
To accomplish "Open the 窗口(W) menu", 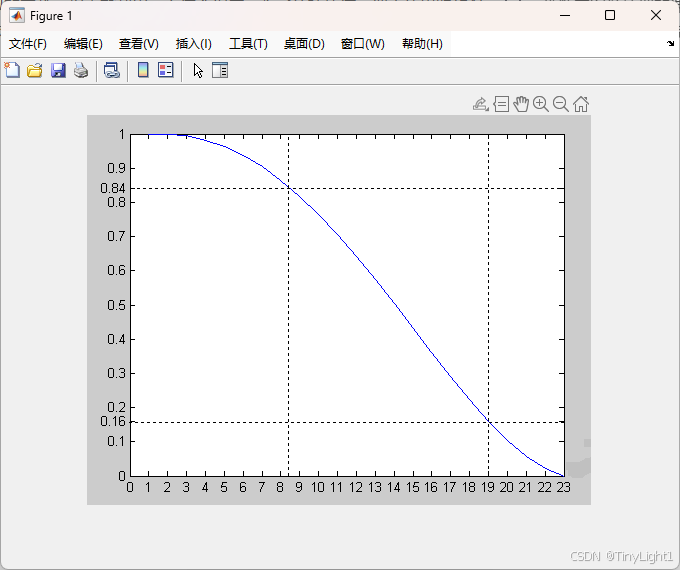I will point(363,44).
